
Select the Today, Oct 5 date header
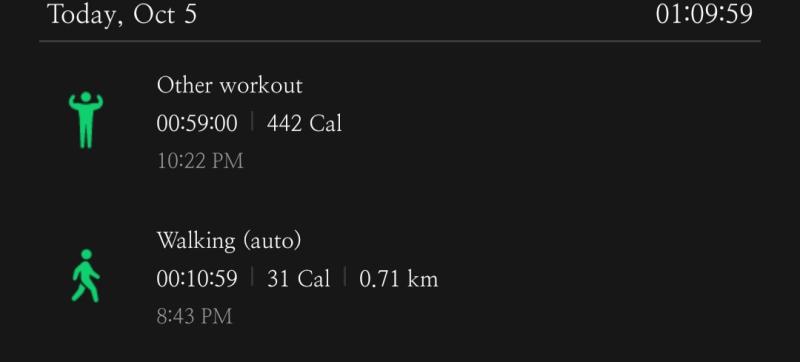click(x=122, y=14)
